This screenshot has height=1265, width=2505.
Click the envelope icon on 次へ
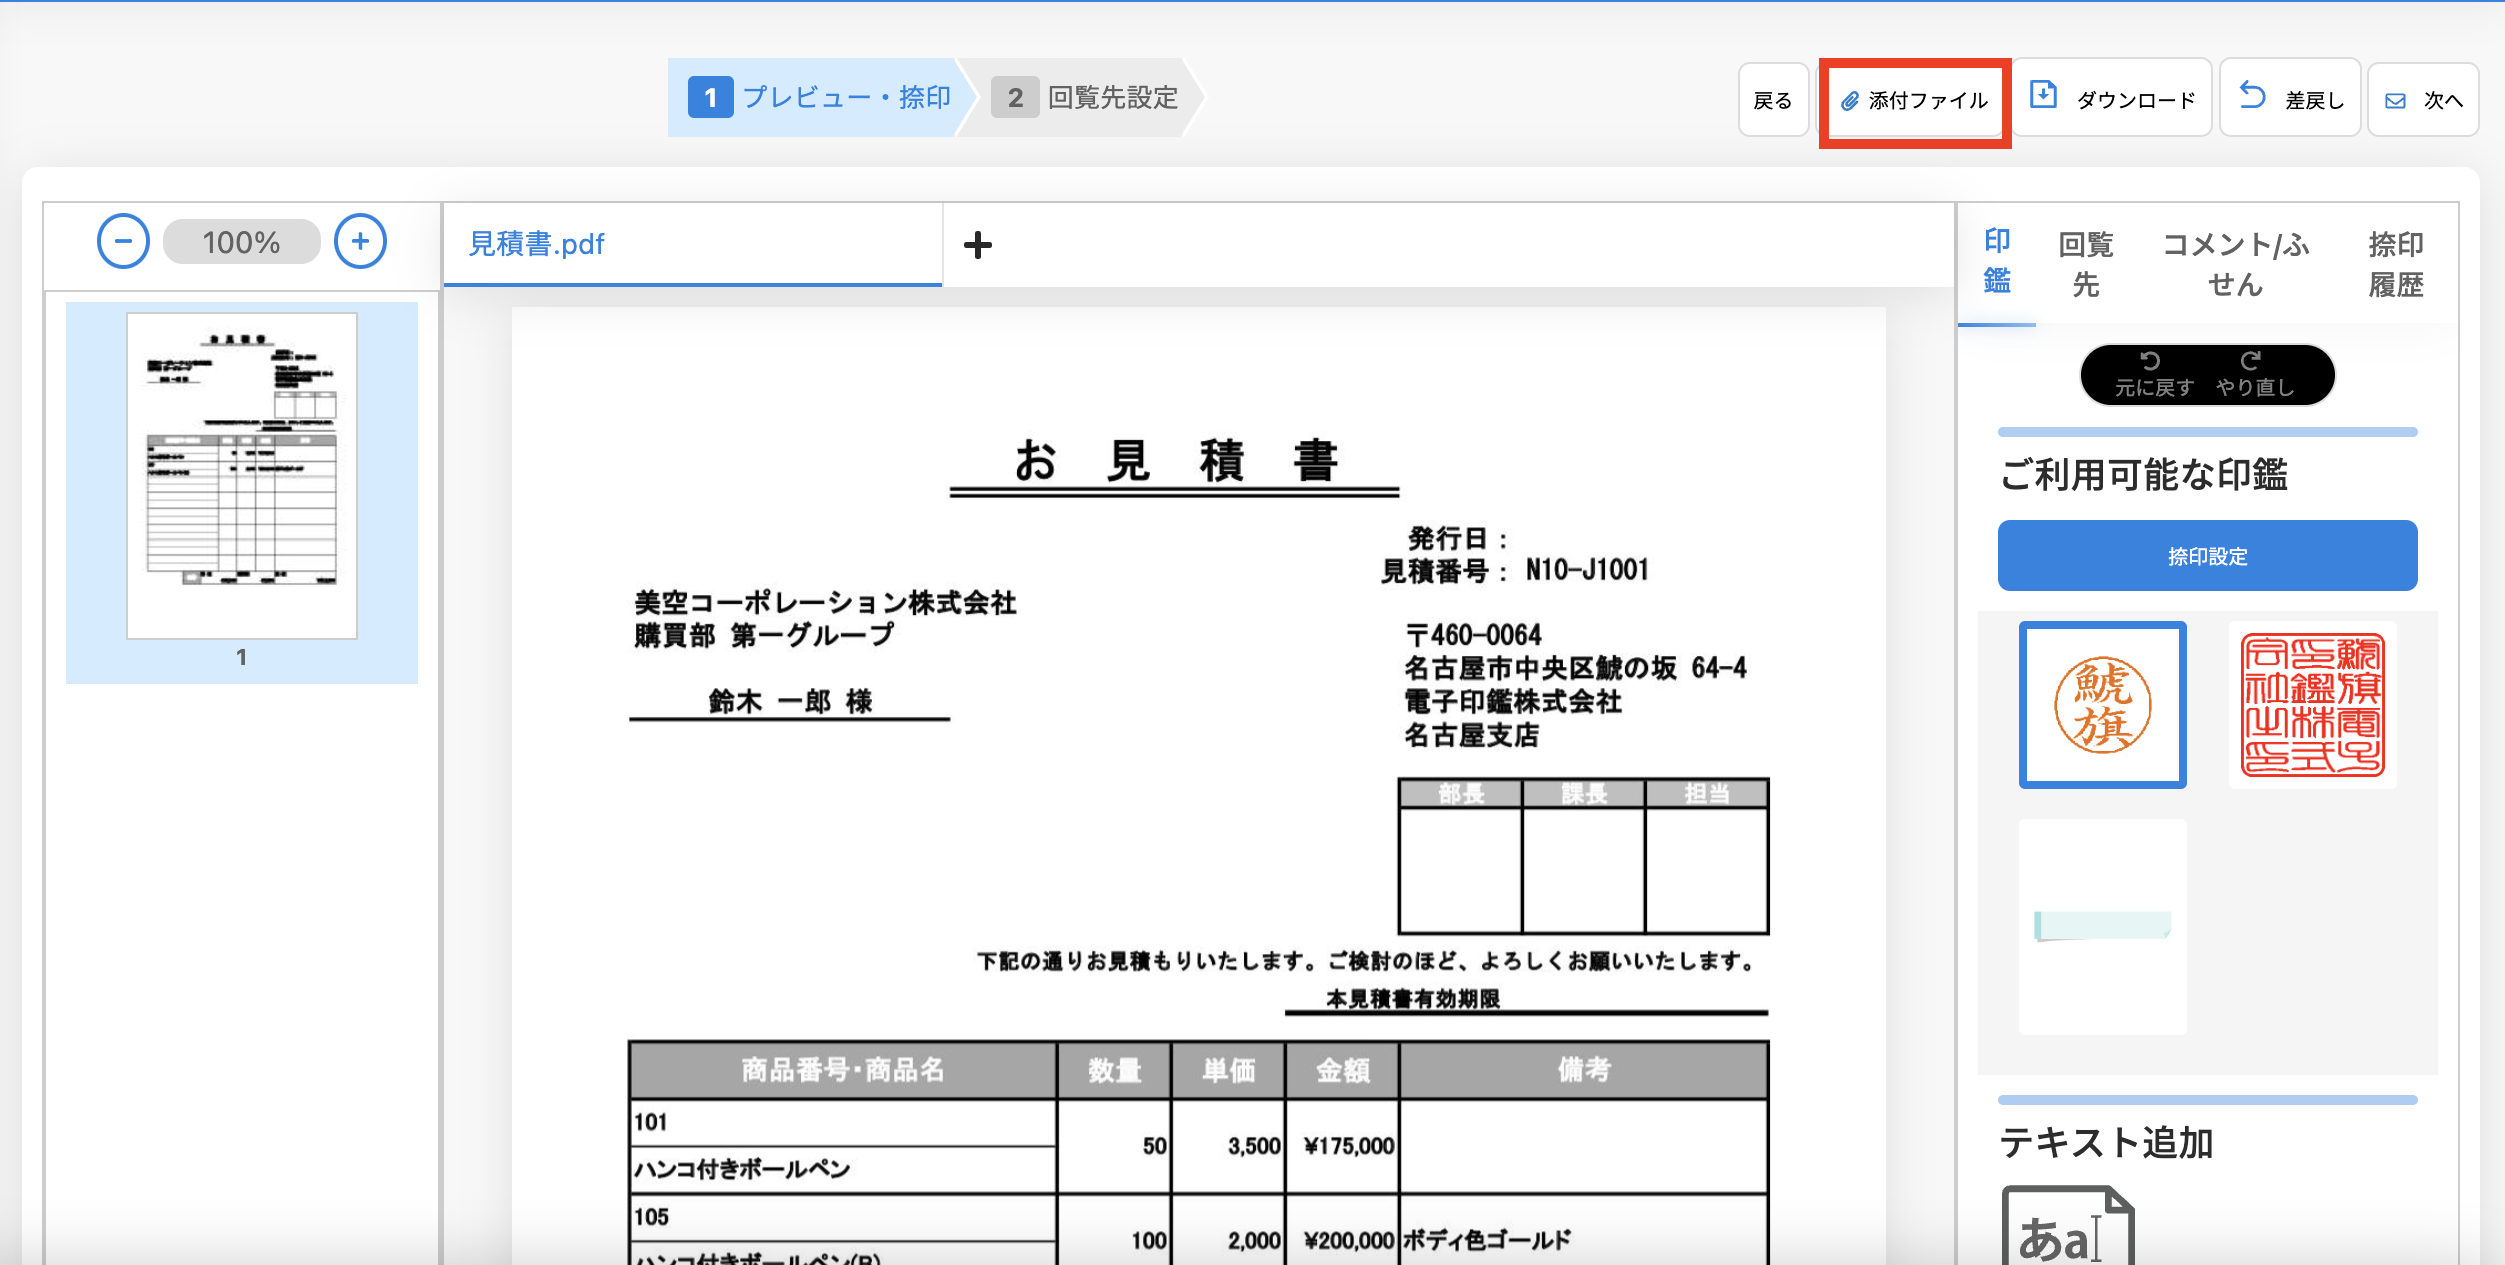click(2395, 101)
